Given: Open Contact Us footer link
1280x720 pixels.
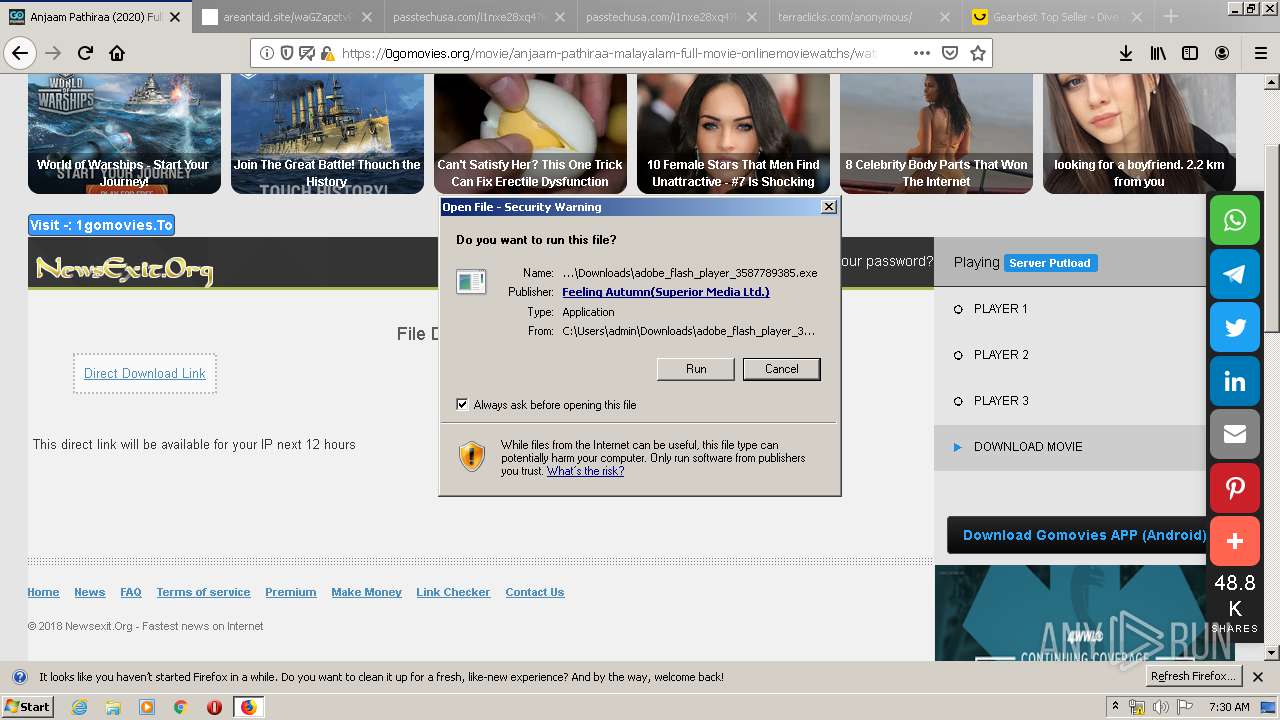Looking at the screenshot, I should pyautogui.click(x=534, y=592).
